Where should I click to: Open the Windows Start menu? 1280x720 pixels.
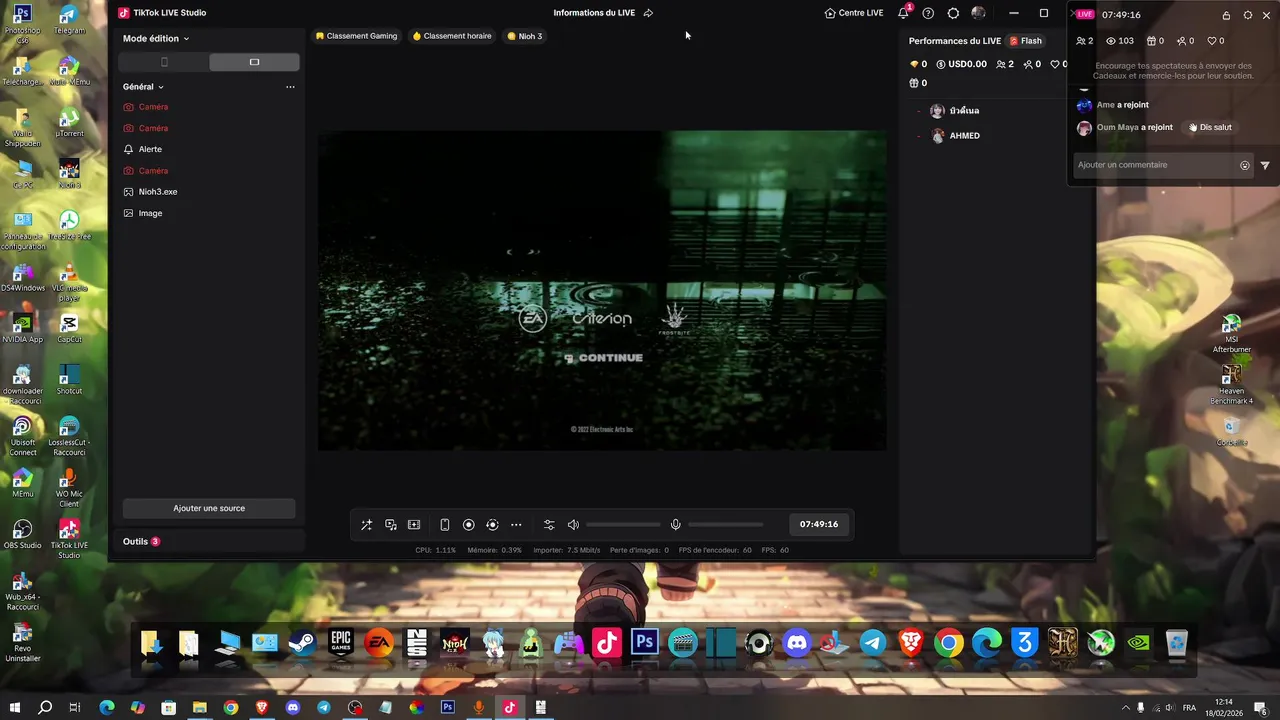point(15,707)
